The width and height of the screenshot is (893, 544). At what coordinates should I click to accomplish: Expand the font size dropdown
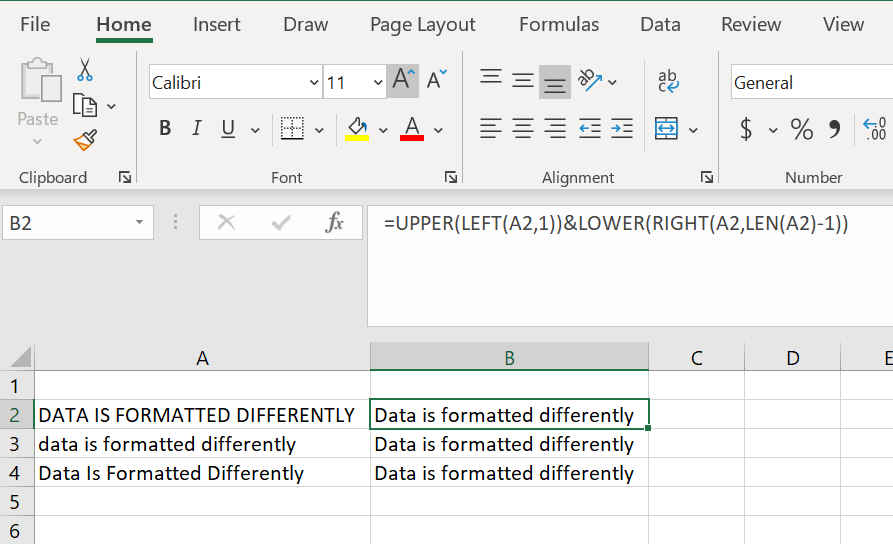point(378,83)
